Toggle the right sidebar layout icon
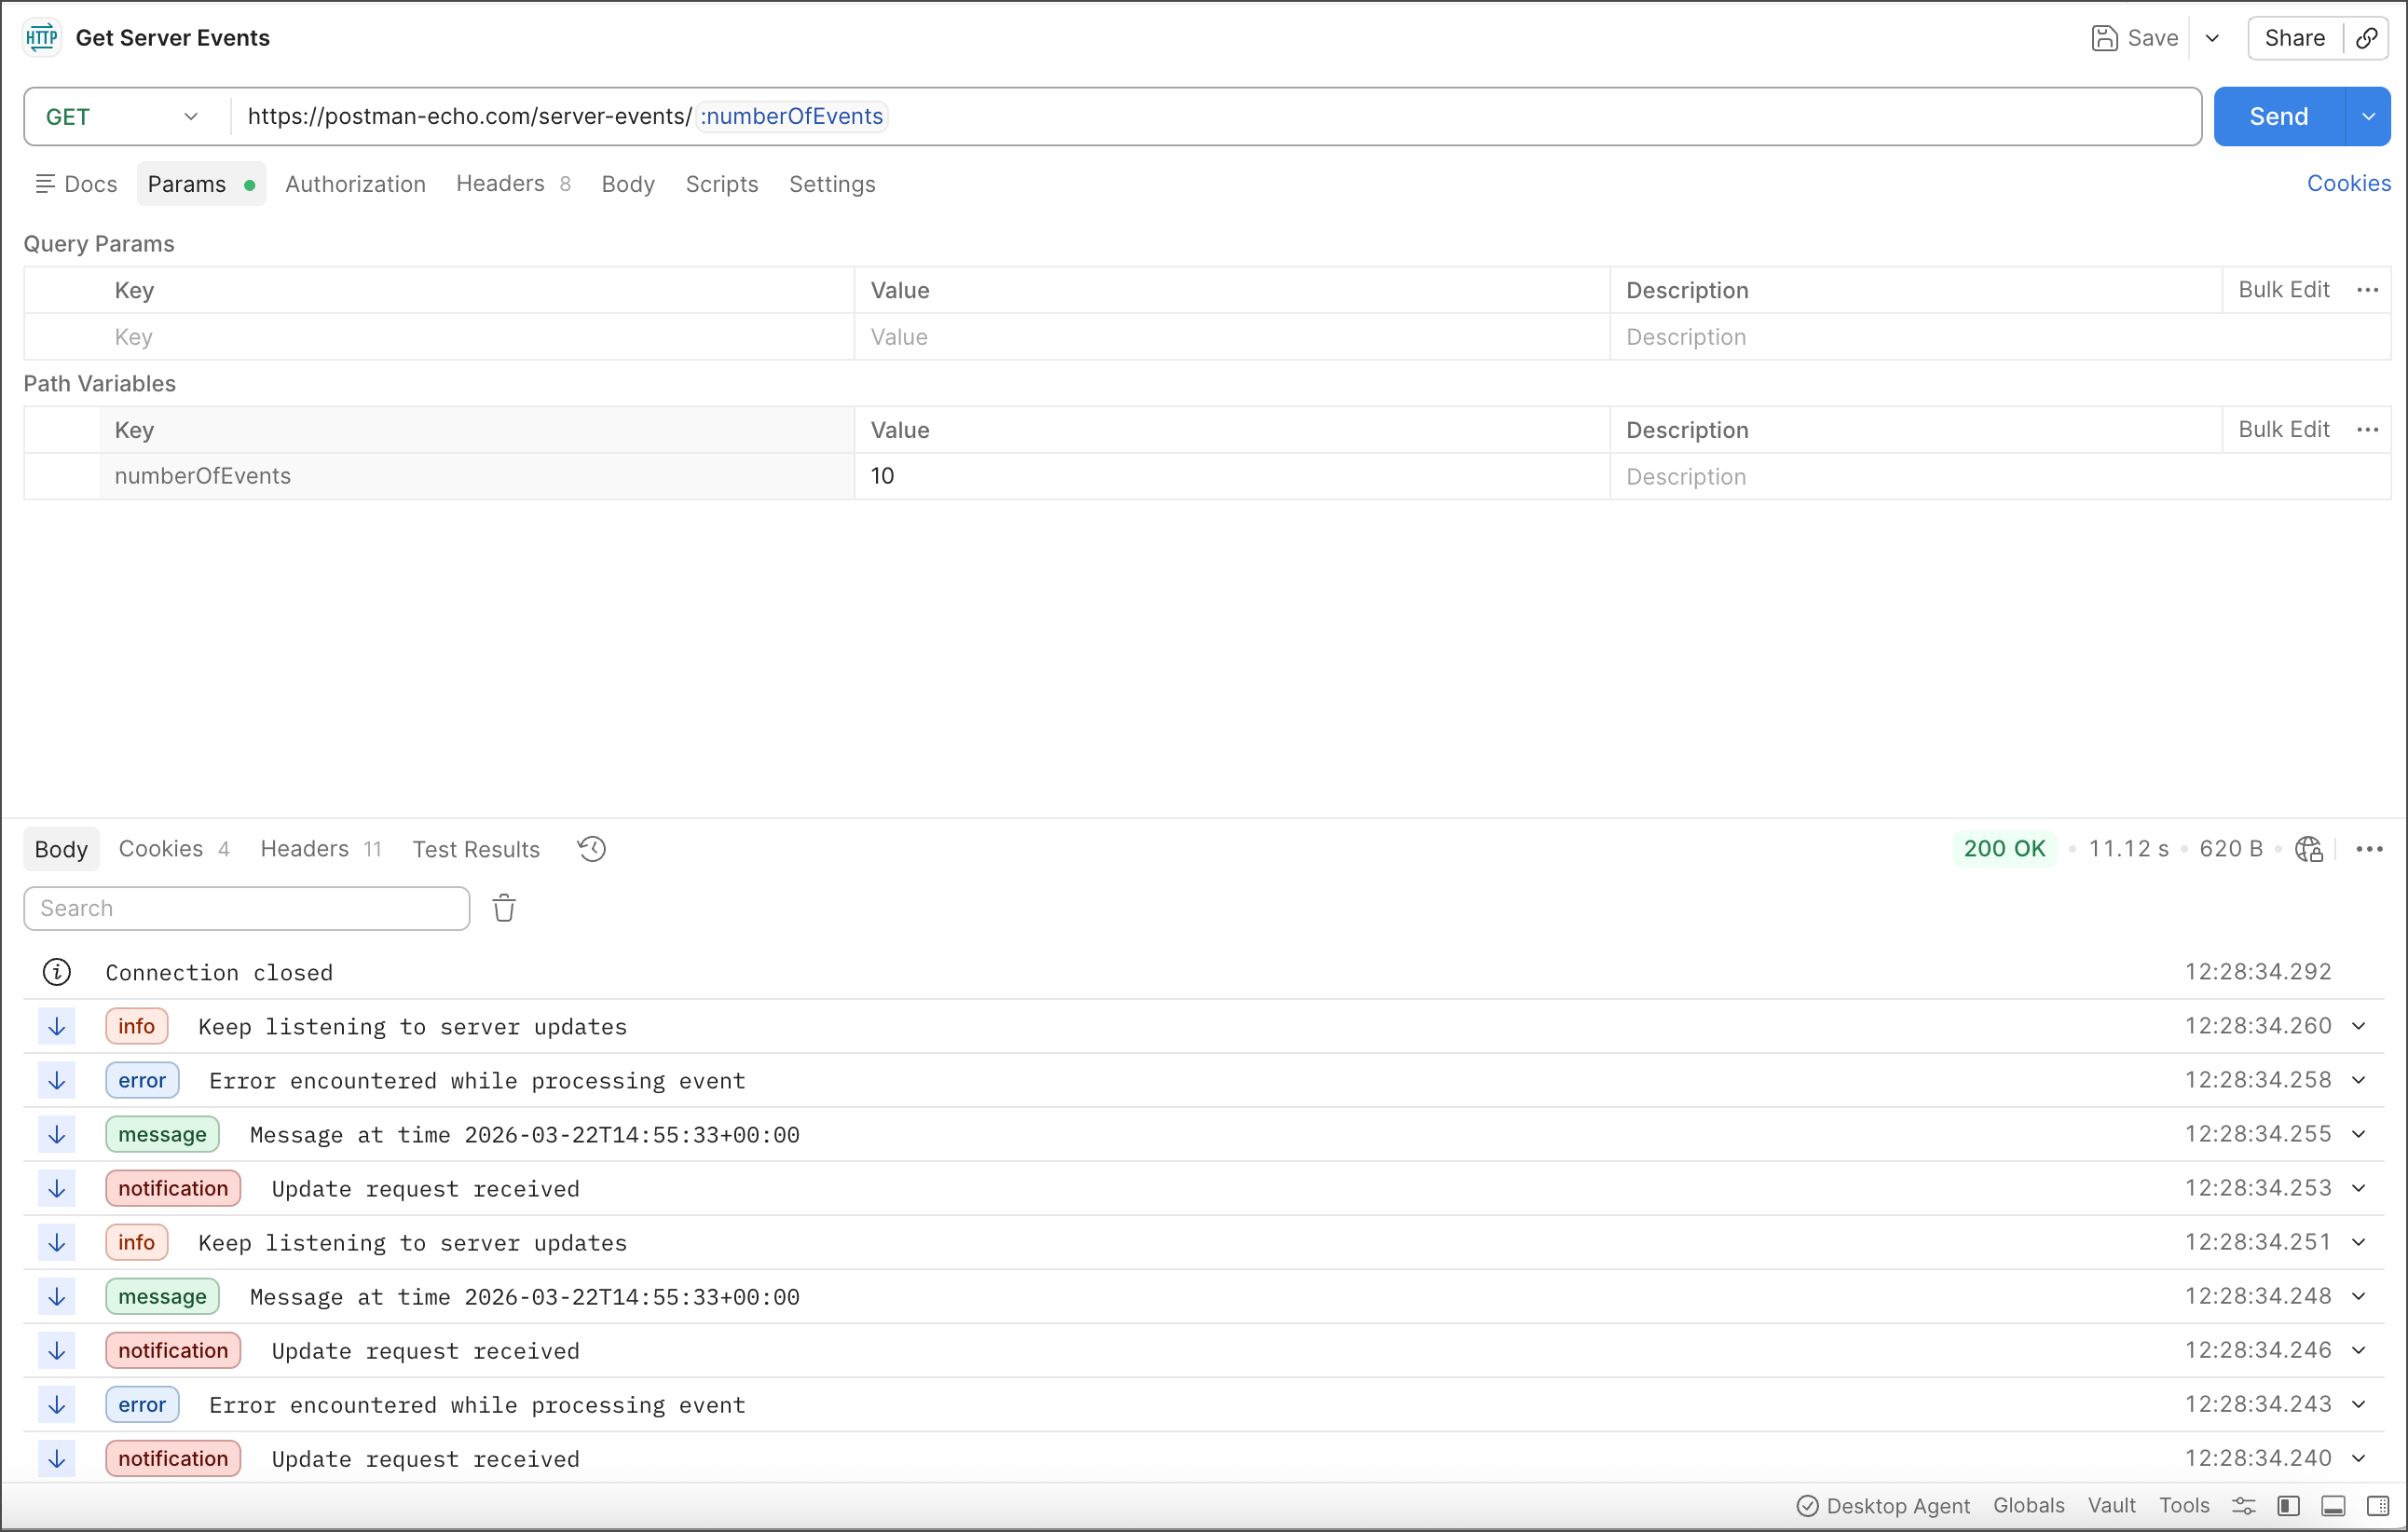2408x1532 pixels. click(x=2378, y=1505)
